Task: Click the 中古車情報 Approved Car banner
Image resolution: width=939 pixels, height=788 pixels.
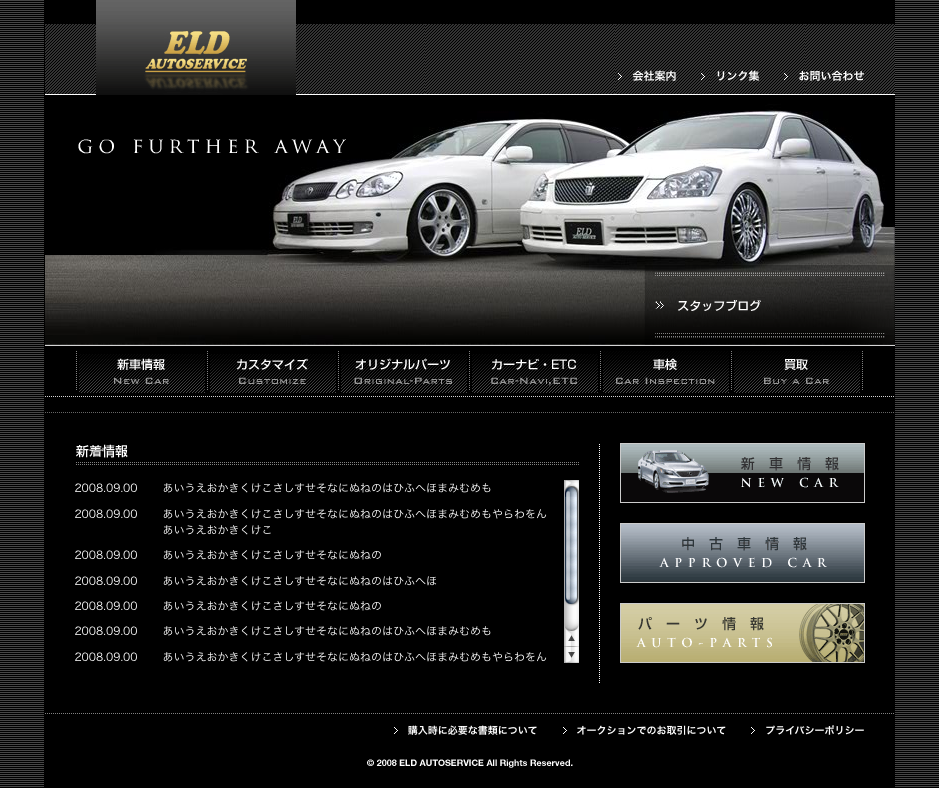Action: click(742, 553)
